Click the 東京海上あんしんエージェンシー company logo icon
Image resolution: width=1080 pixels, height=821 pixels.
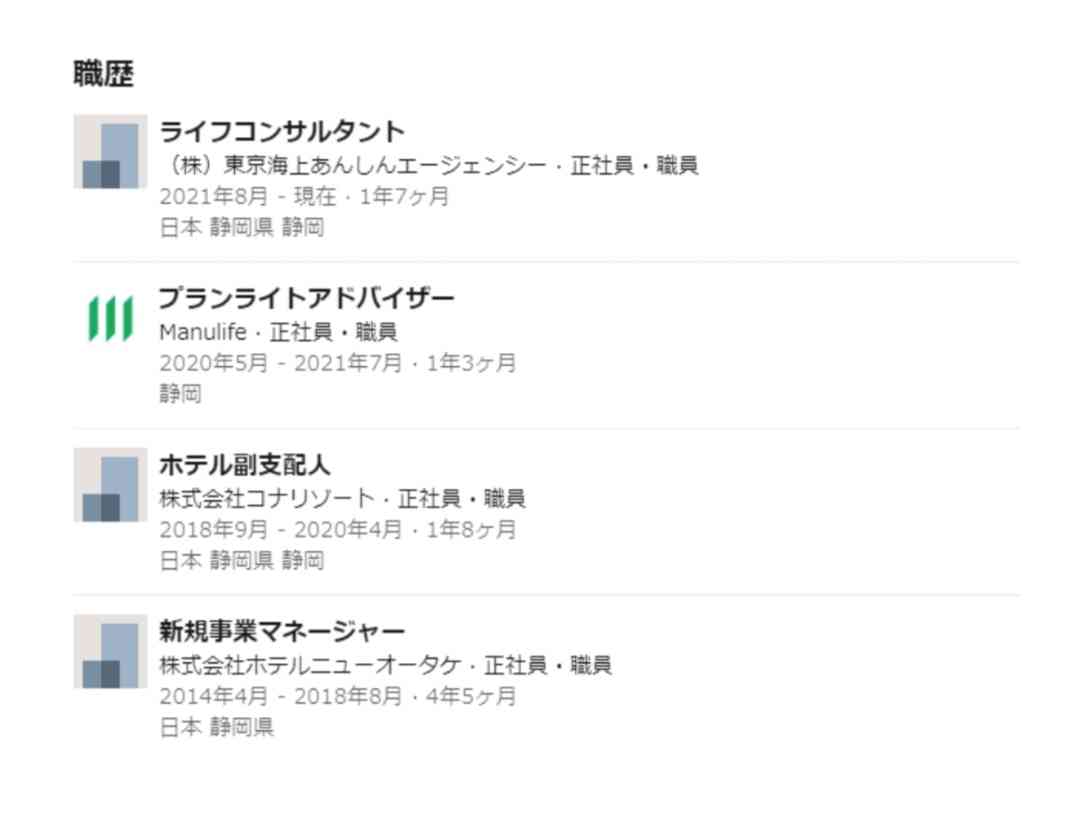tap(110, 152)
